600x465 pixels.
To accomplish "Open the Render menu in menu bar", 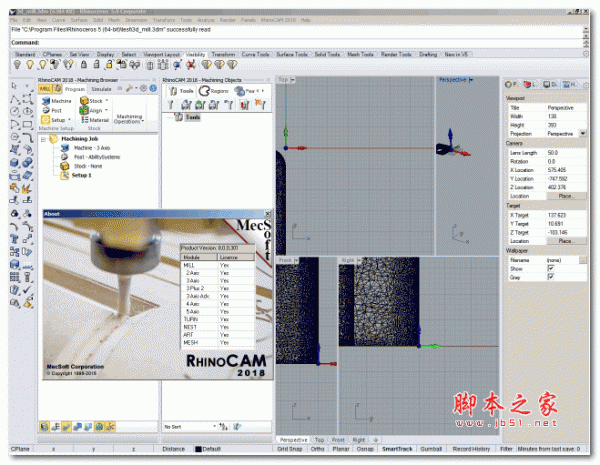I will coord(228,20).
